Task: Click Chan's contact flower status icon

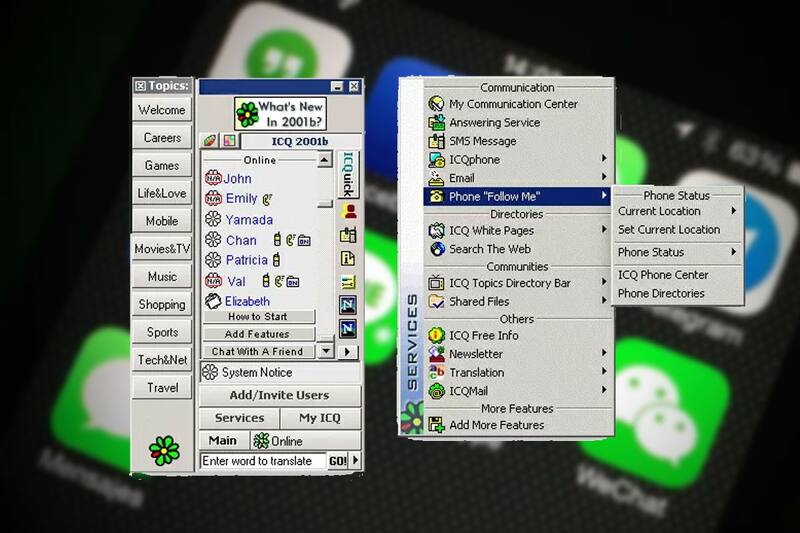Action: click(212, 240)
